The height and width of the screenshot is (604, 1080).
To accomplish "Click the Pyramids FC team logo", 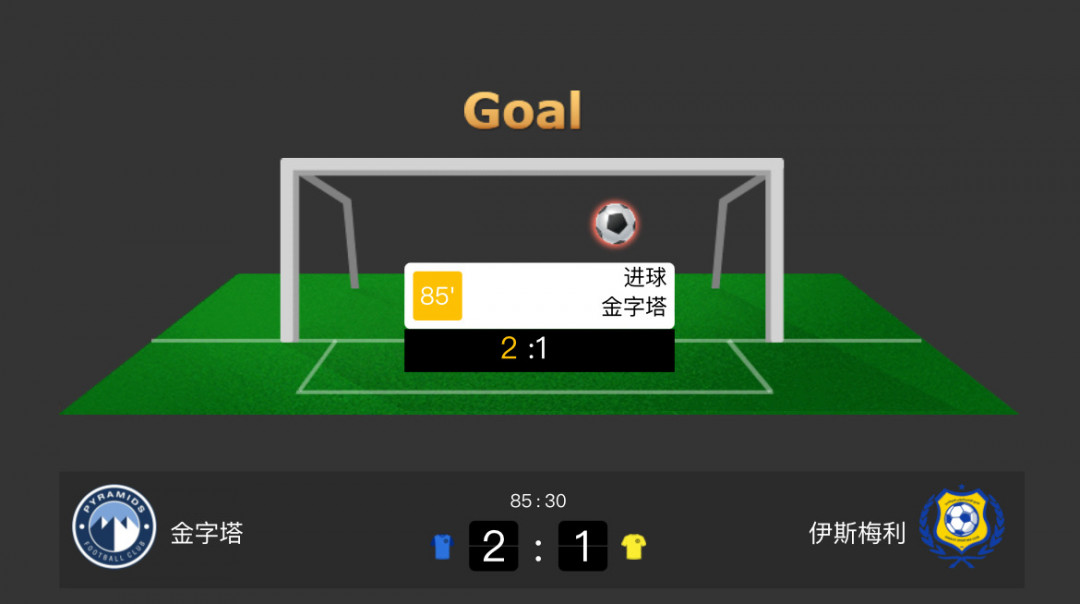I will (114, 527).
